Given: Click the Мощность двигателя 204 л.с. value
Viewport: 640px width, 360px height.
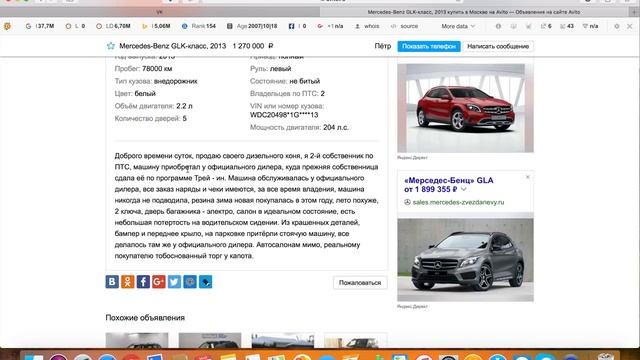Looking at the screenshot, I should click(336, 127).
